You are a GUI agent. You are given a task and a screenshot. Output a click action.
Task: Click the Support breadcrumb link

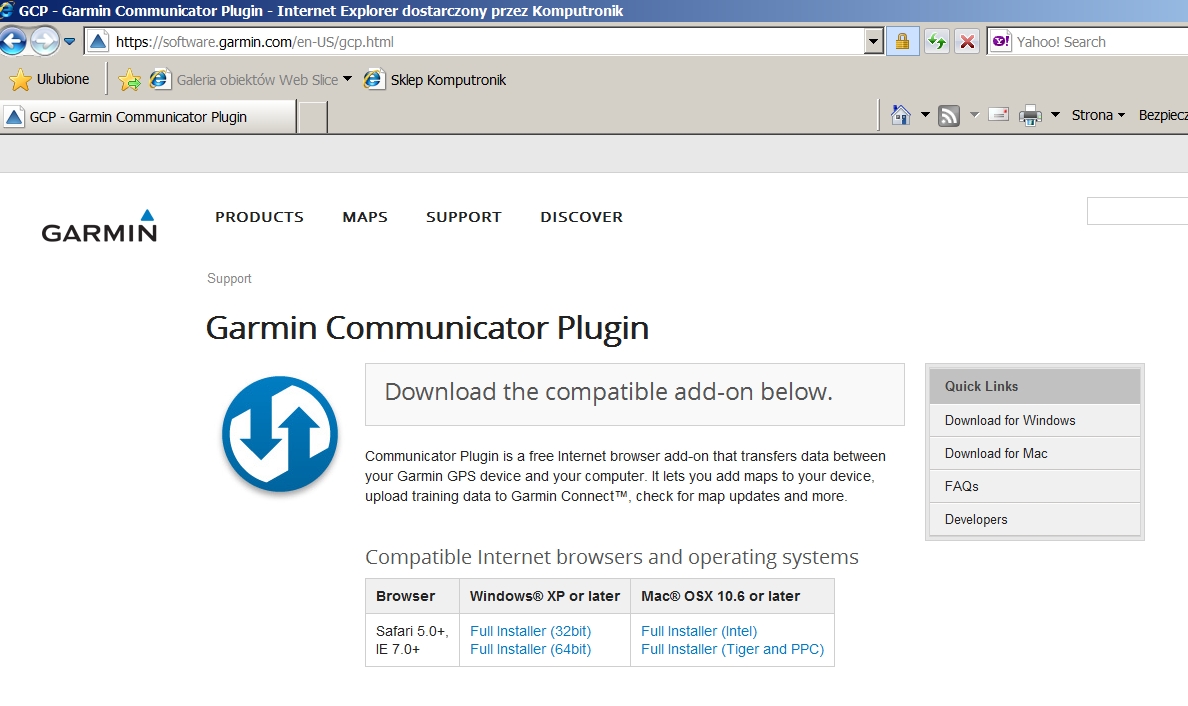click(229, 279)
